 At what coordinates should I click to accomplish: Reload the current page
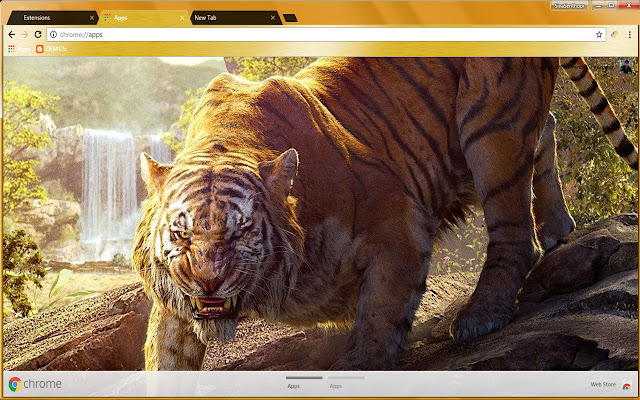pyautogui.click(x=38, y=35)
